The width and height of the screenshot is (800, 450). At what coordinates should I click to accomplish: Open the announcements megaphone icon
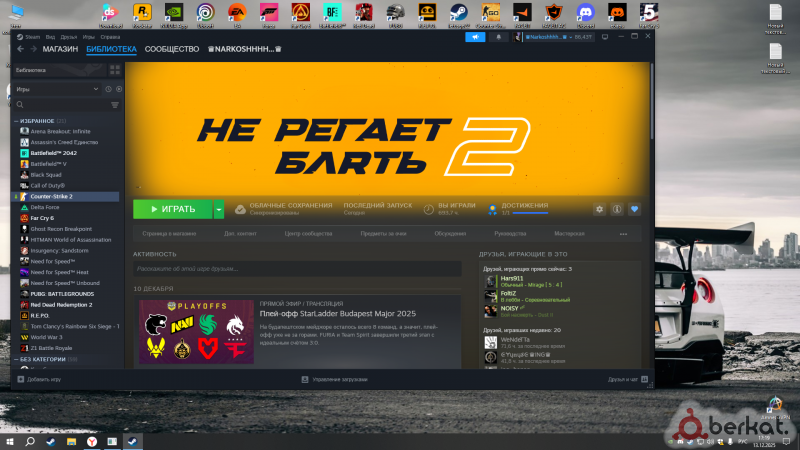pos(476,36)
